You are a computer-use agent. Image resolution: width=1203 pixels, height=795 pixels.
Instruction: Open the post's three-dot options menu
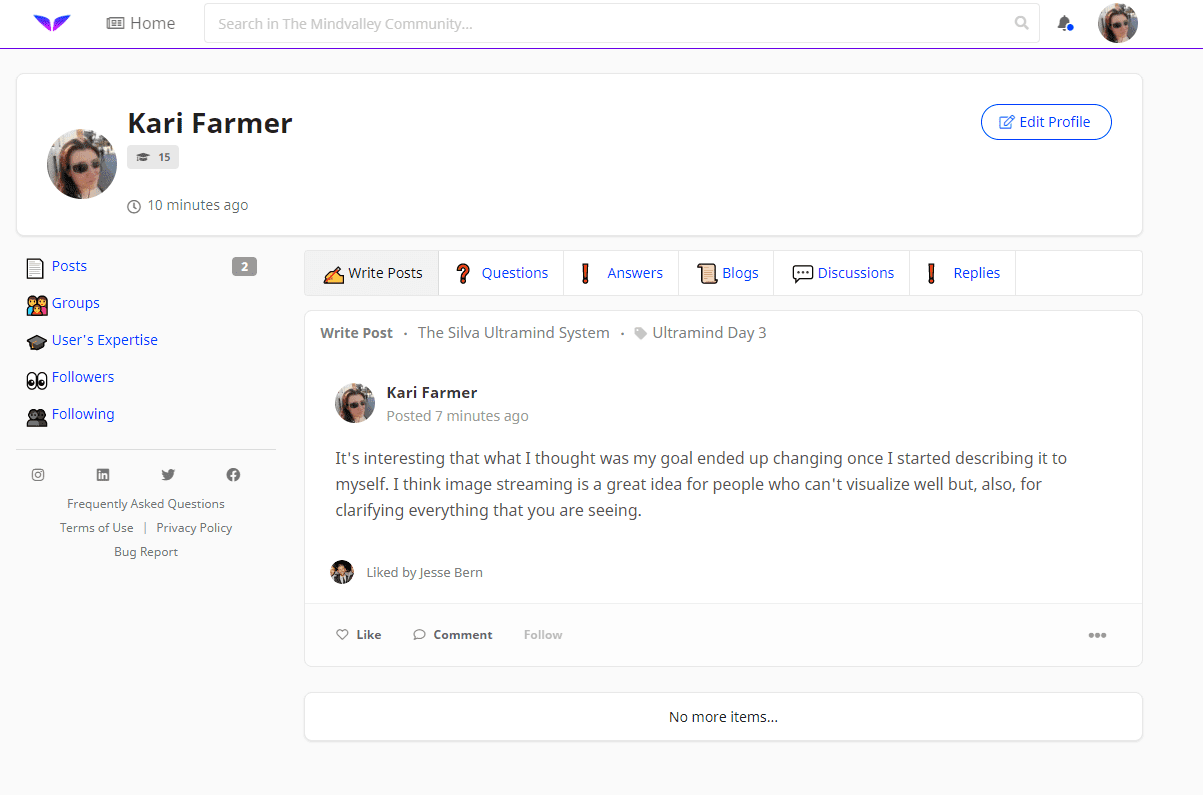pyautogui.click(x=1097, y=635)
